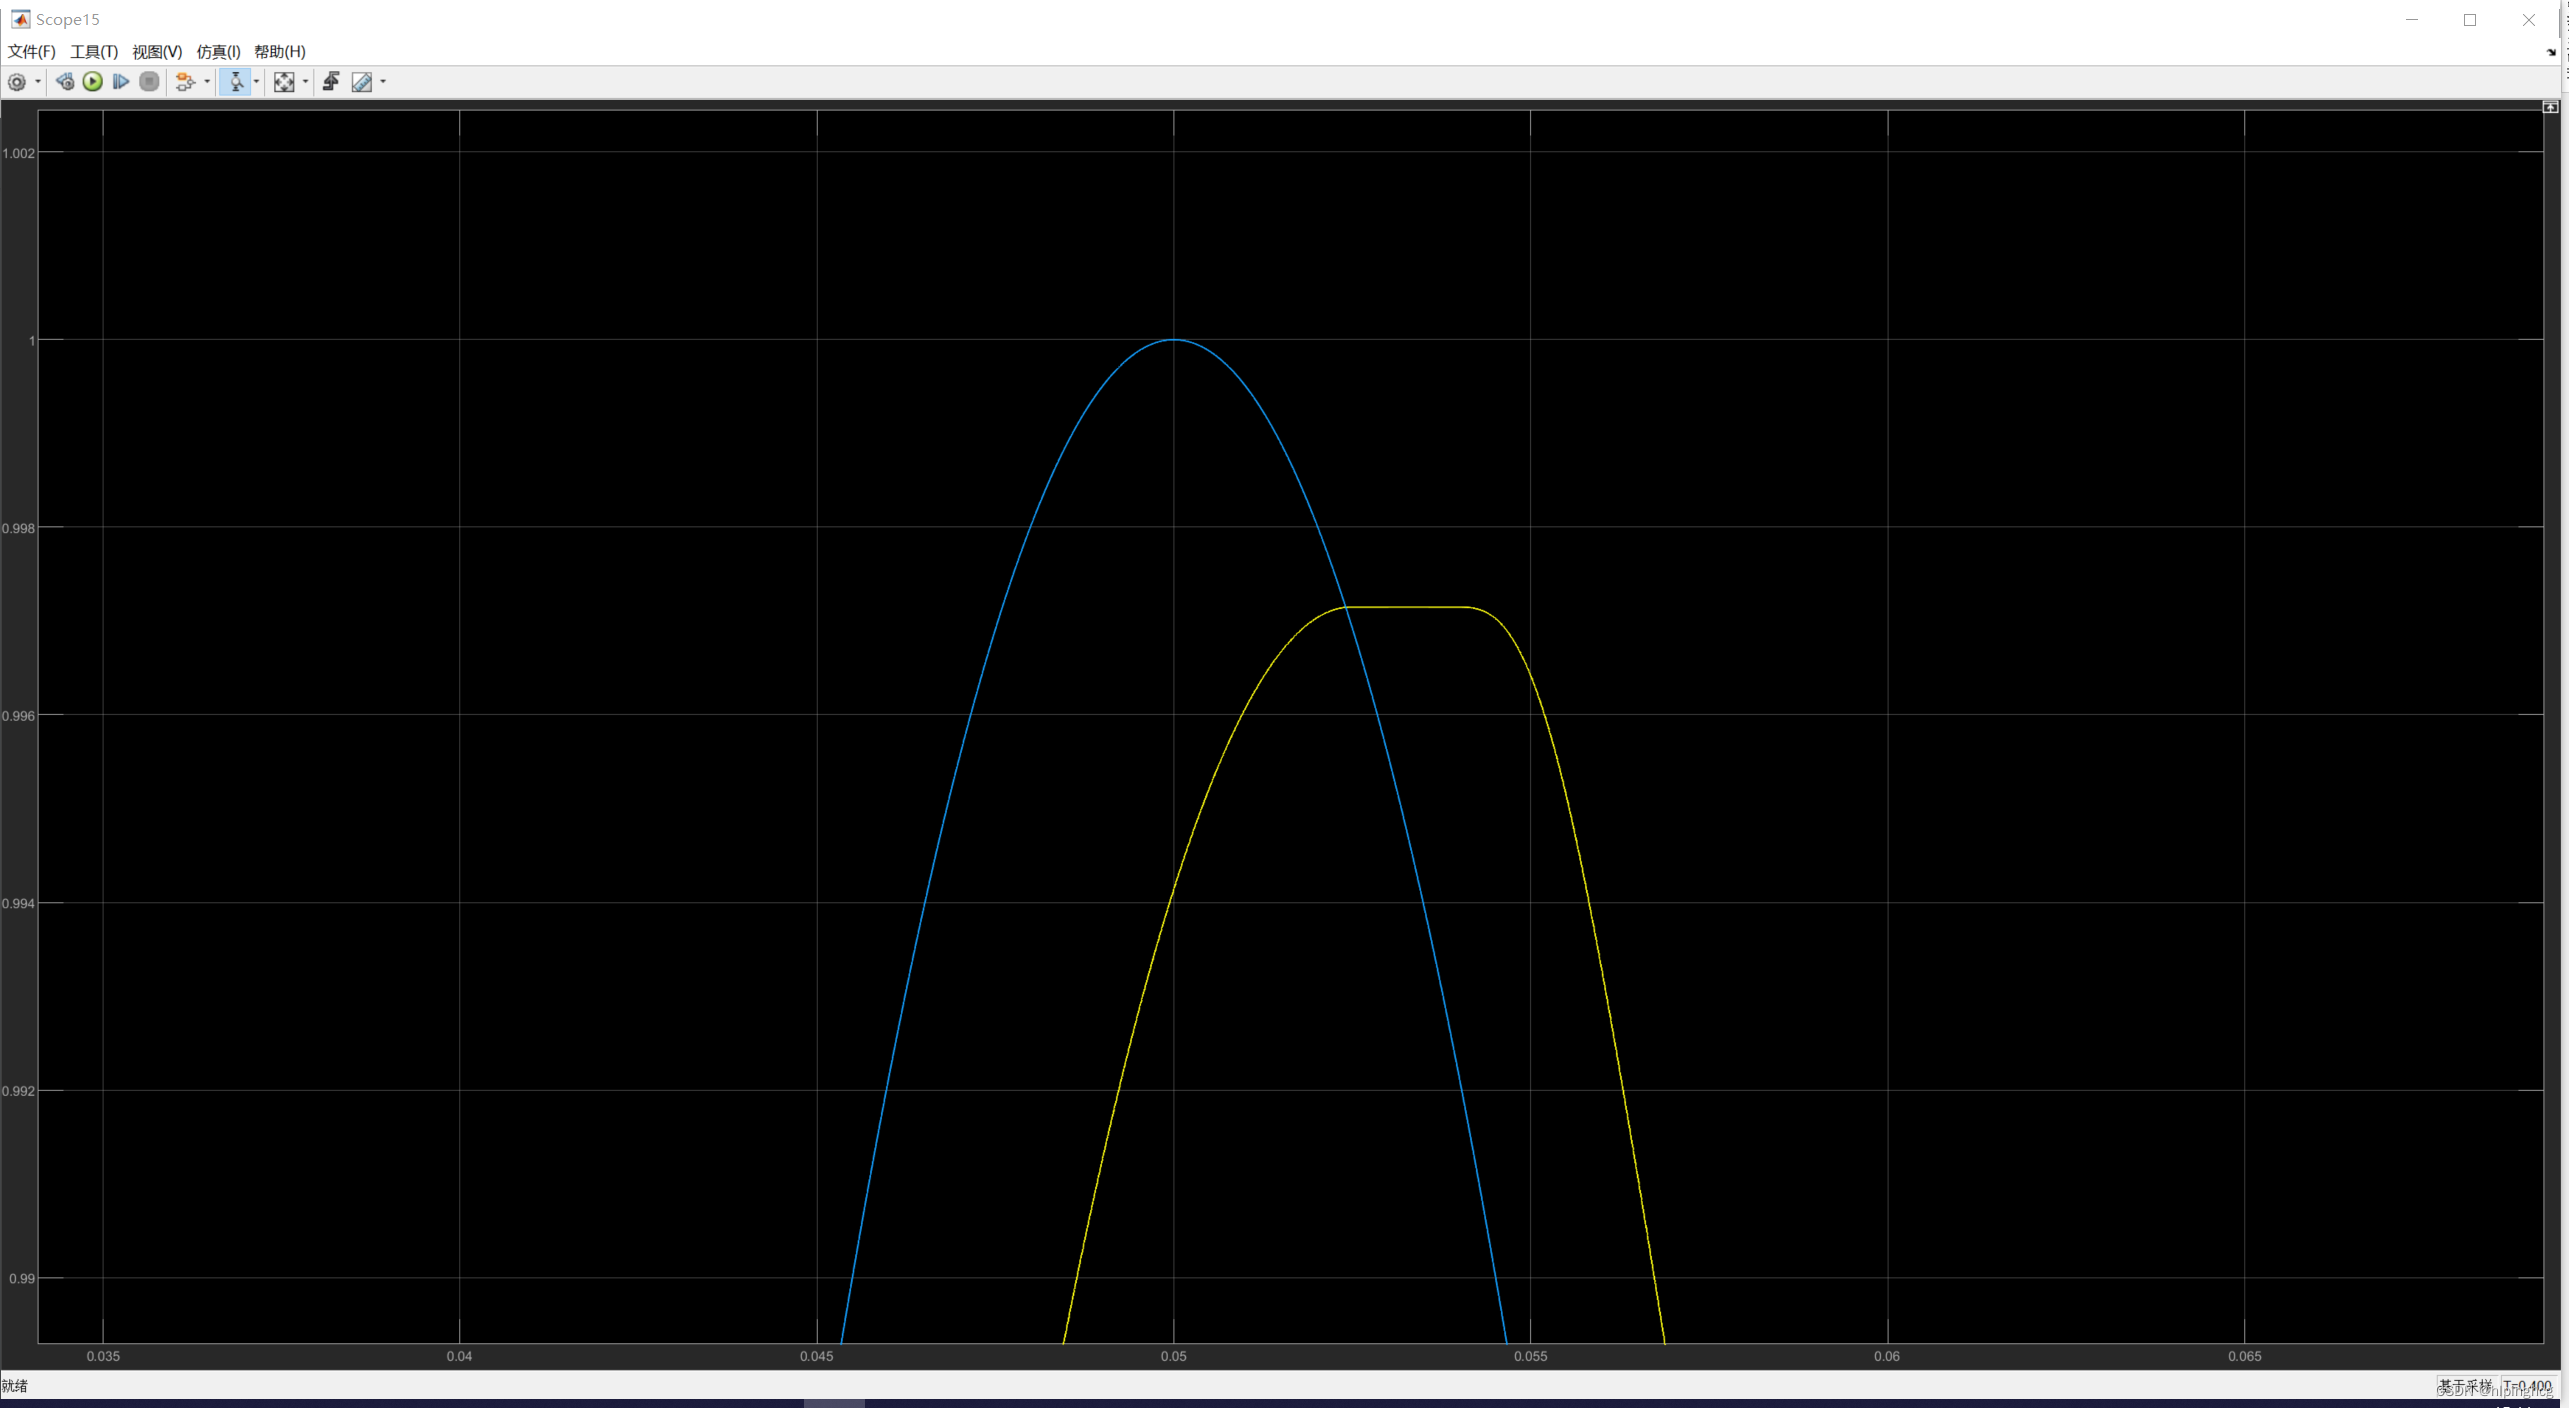Open the 仿真(I) menu
The height and width of the screenshot is (1408, 2569).
coord(218,52)
